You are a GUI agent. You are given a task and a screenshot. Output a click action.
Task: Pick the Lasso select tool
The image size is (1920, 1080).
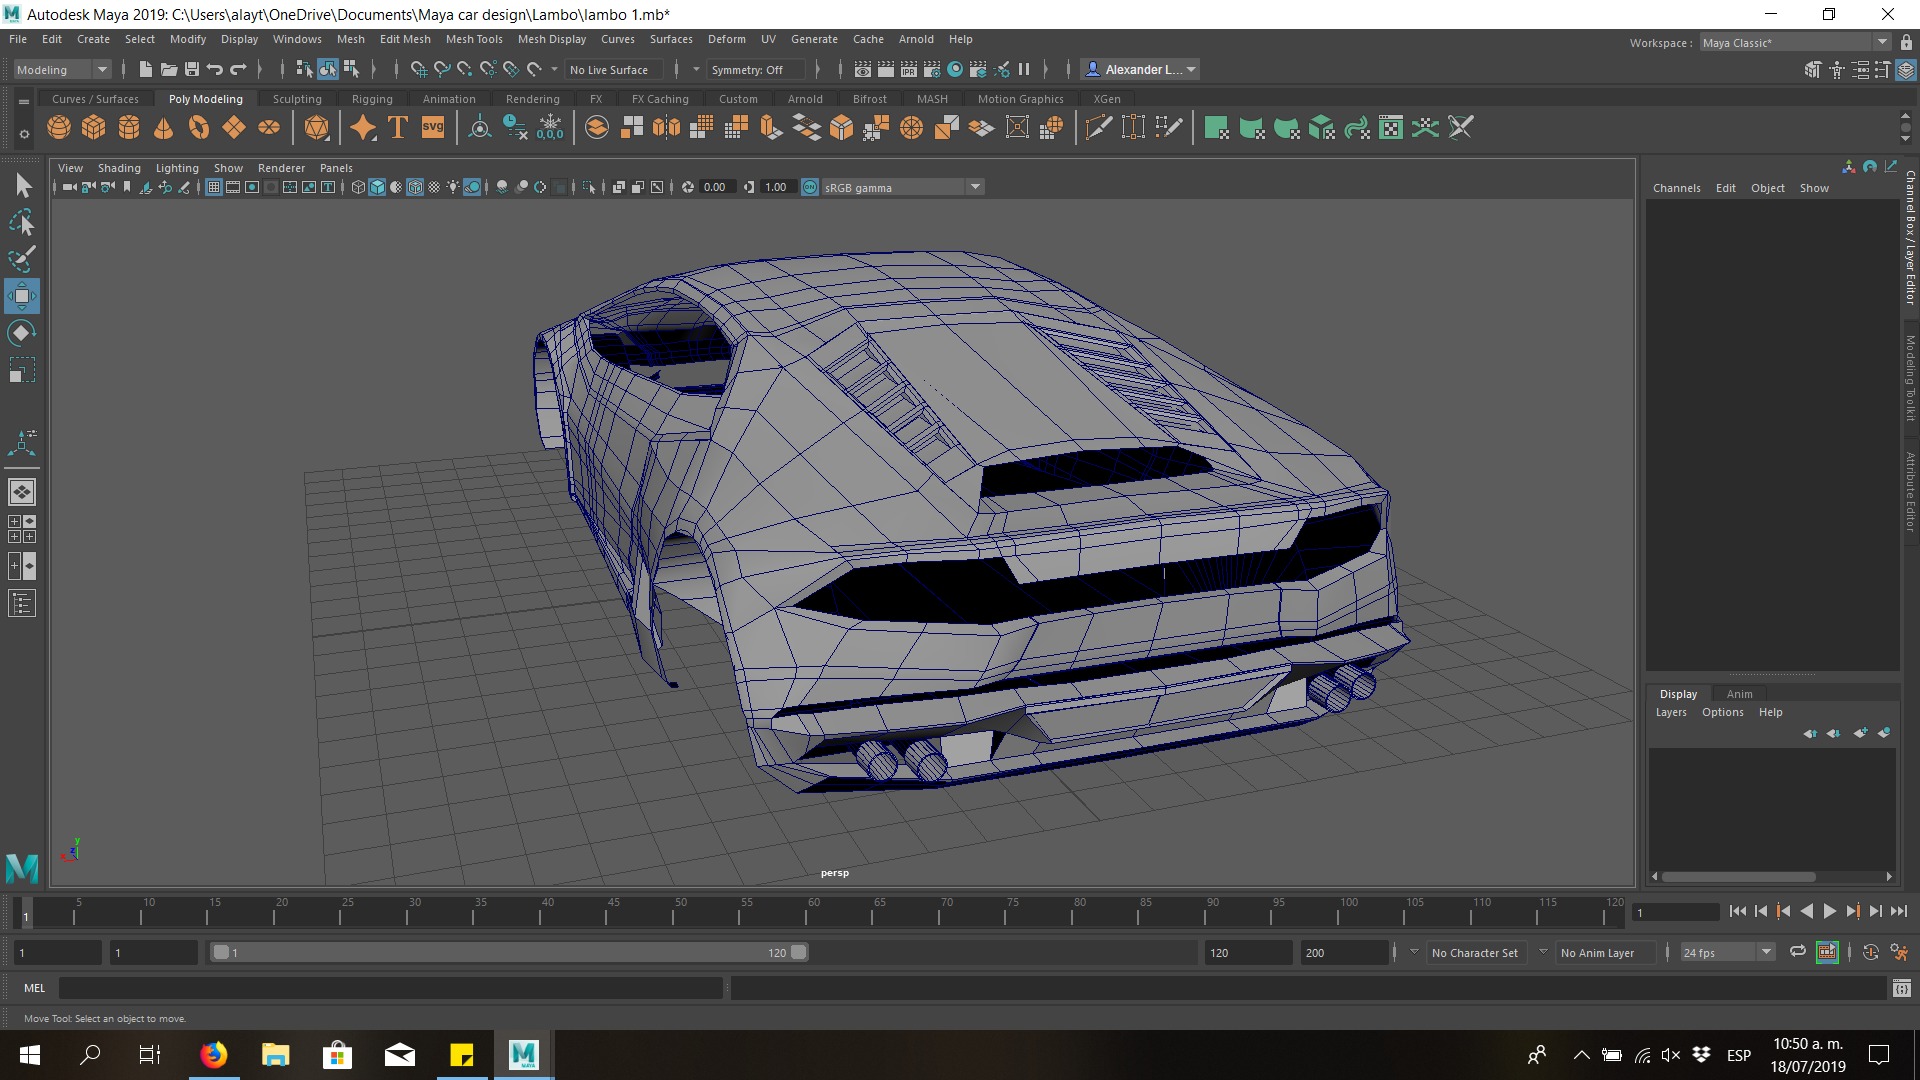pyautogui.click(x=22, y=222)
